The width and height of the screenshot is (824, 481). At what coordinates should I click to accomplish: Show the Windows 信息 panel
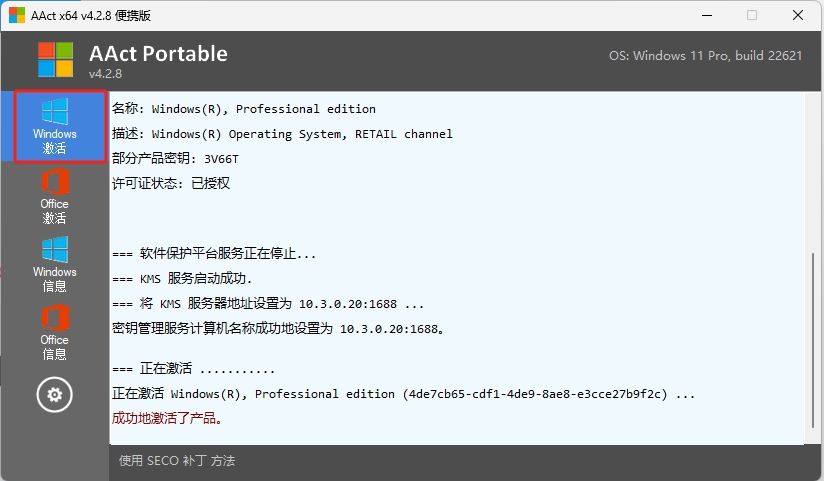click(x=55, y=264)
